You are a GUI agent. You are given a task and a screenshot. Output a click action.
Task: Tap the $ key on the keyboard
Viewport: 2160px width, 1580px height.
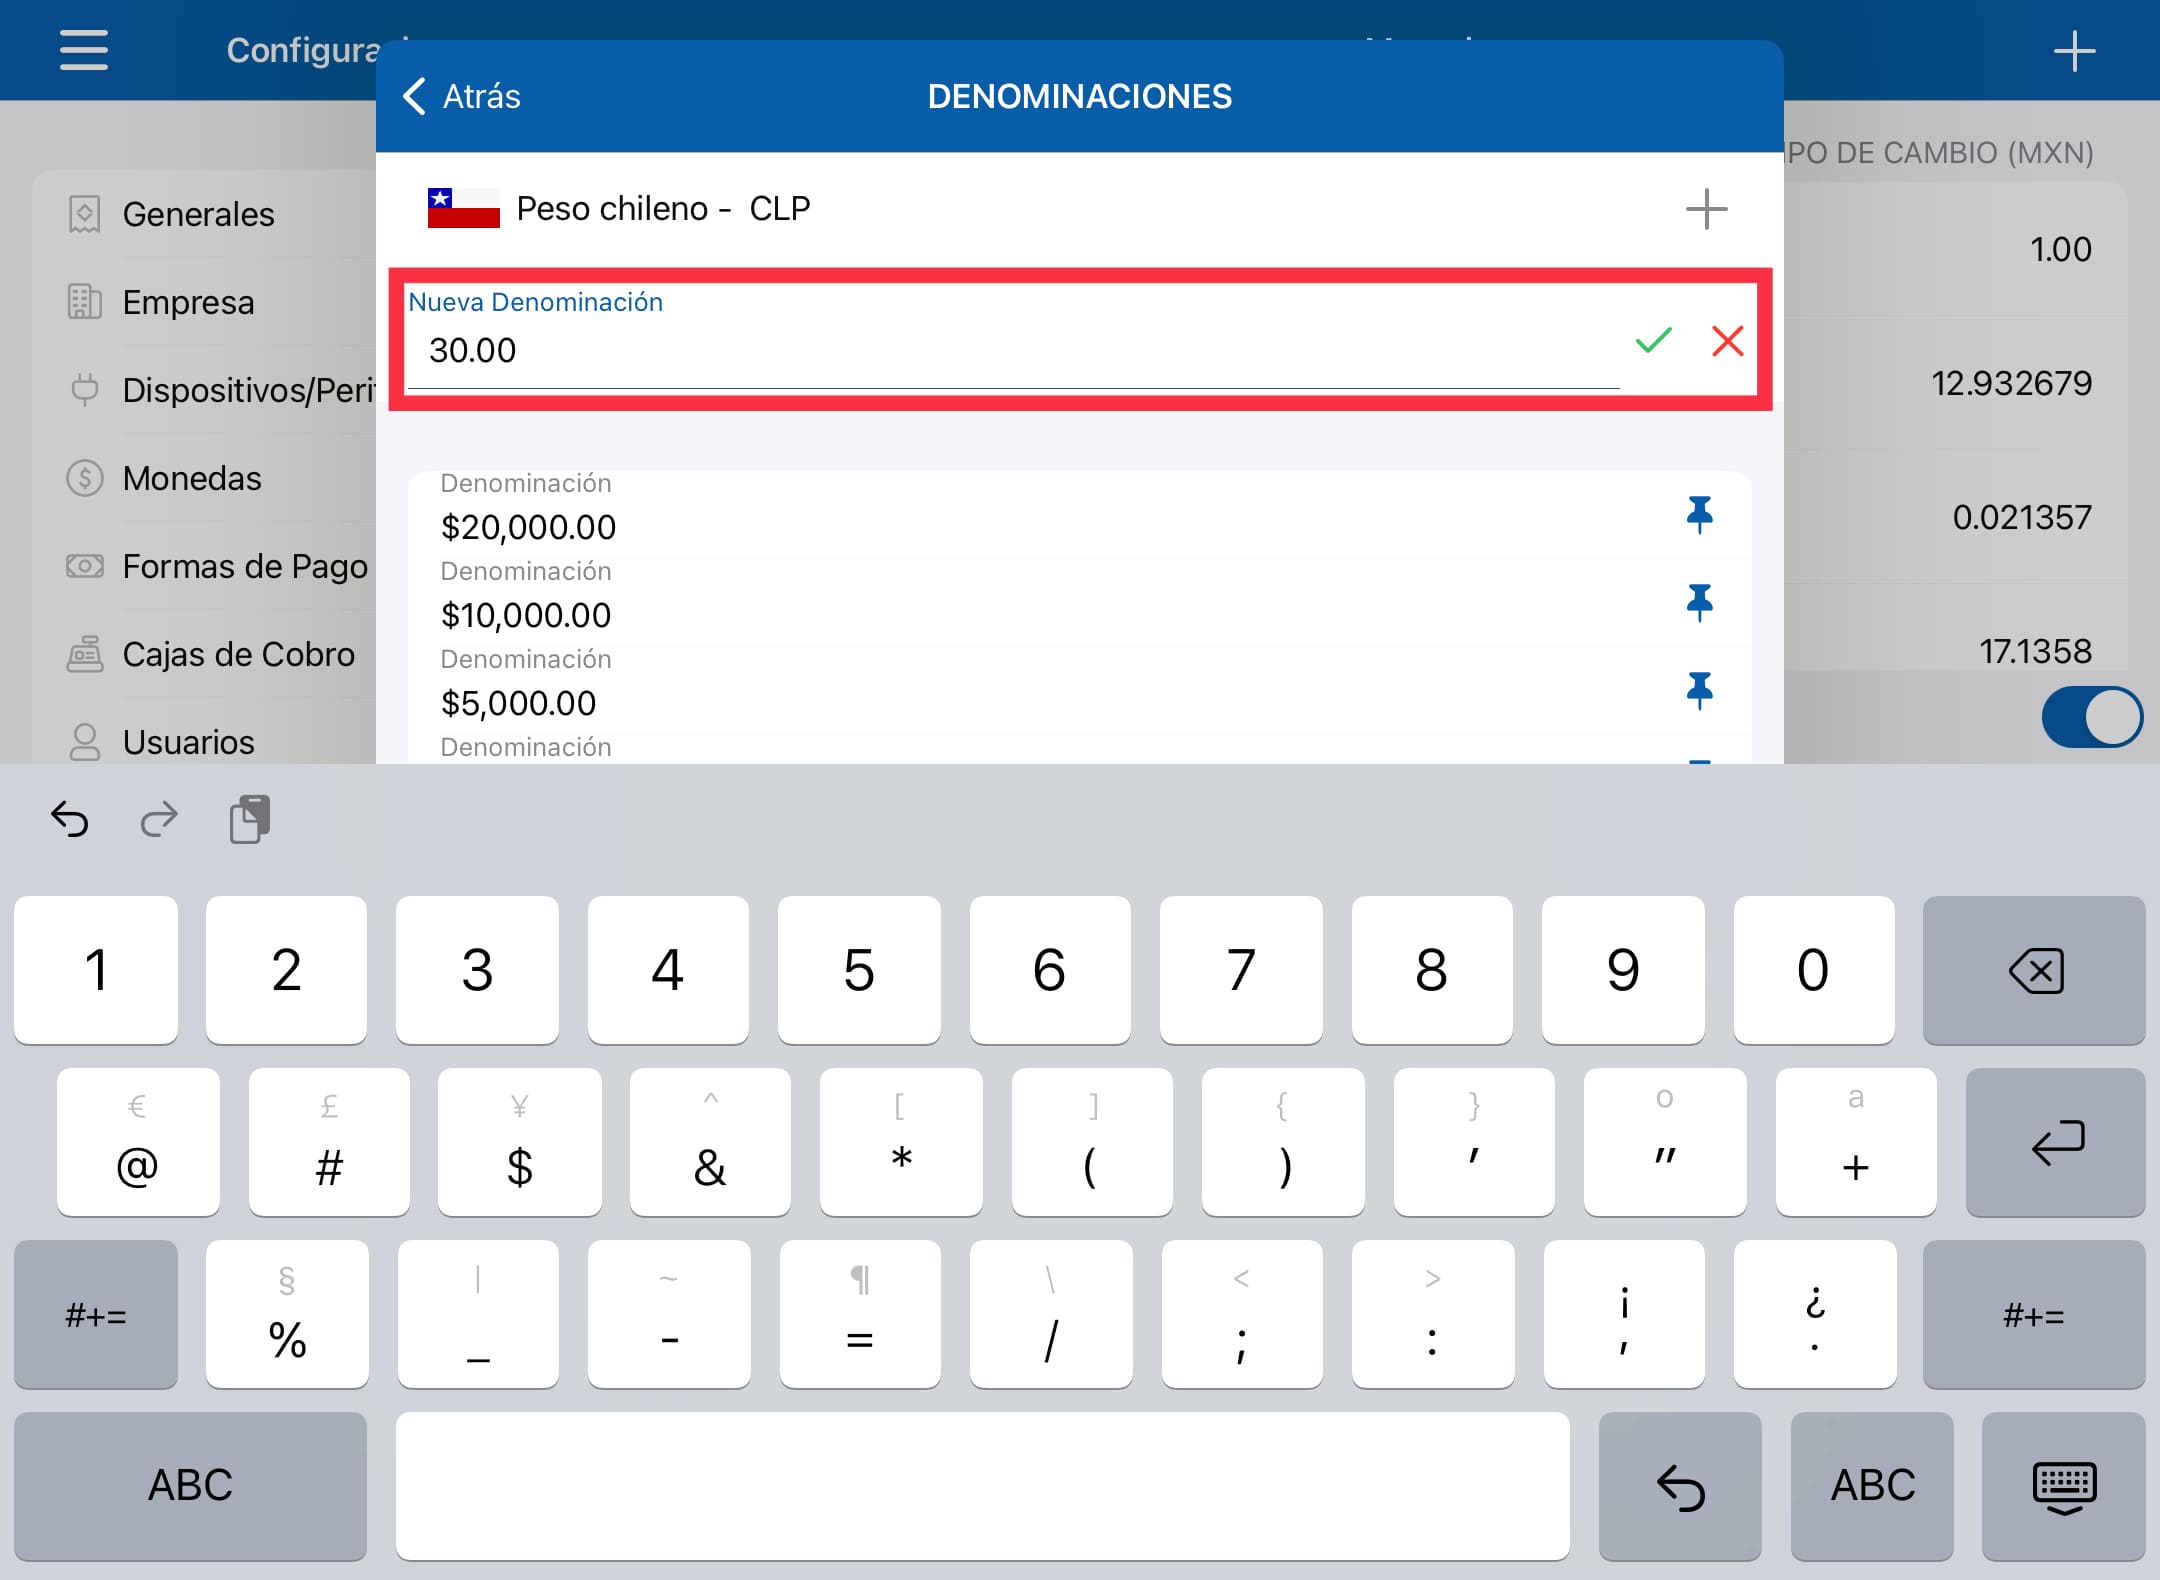point(519,1142)
